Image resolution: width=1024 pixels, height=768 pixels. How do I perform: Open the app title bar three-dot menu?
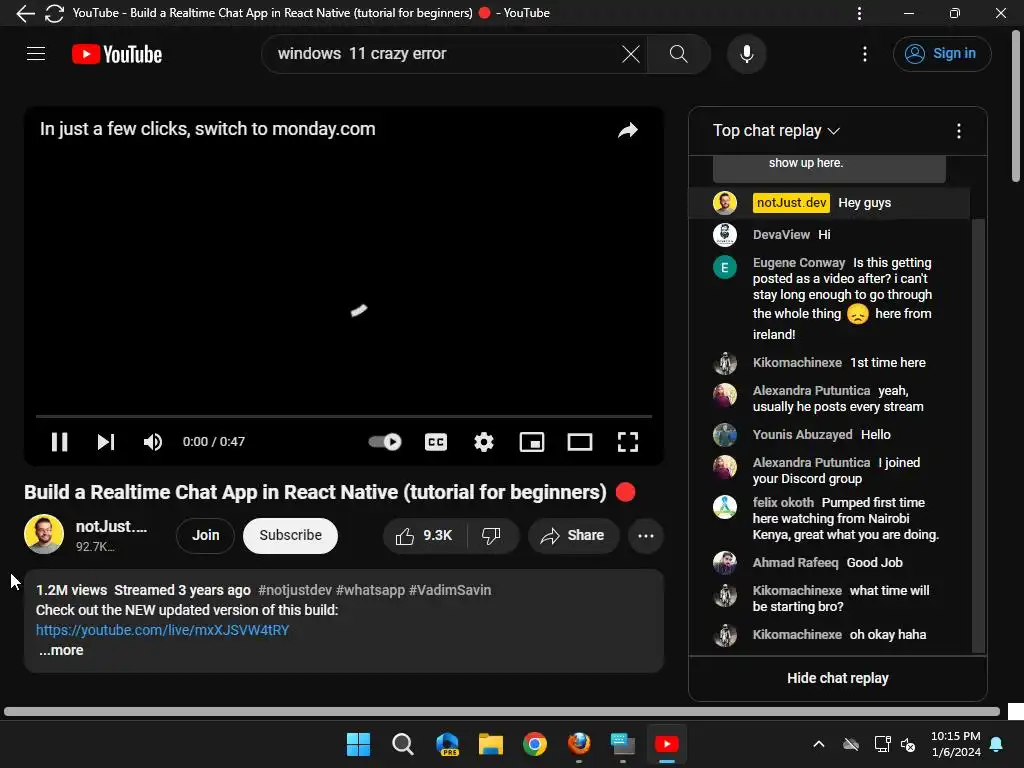point(859,13)
